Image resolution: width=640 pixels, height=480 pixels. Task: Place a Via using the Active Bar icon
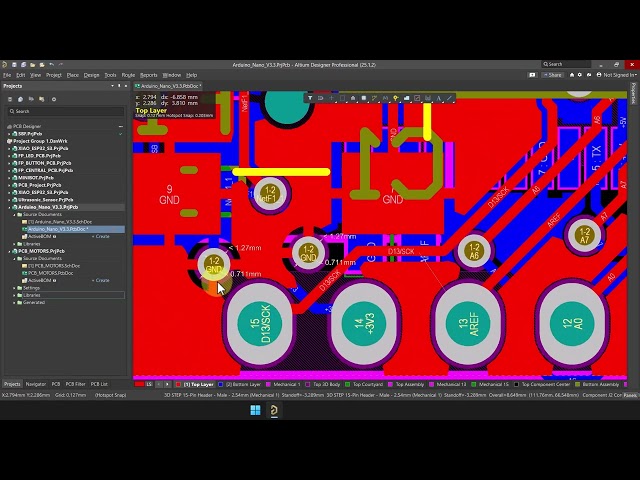396,98
